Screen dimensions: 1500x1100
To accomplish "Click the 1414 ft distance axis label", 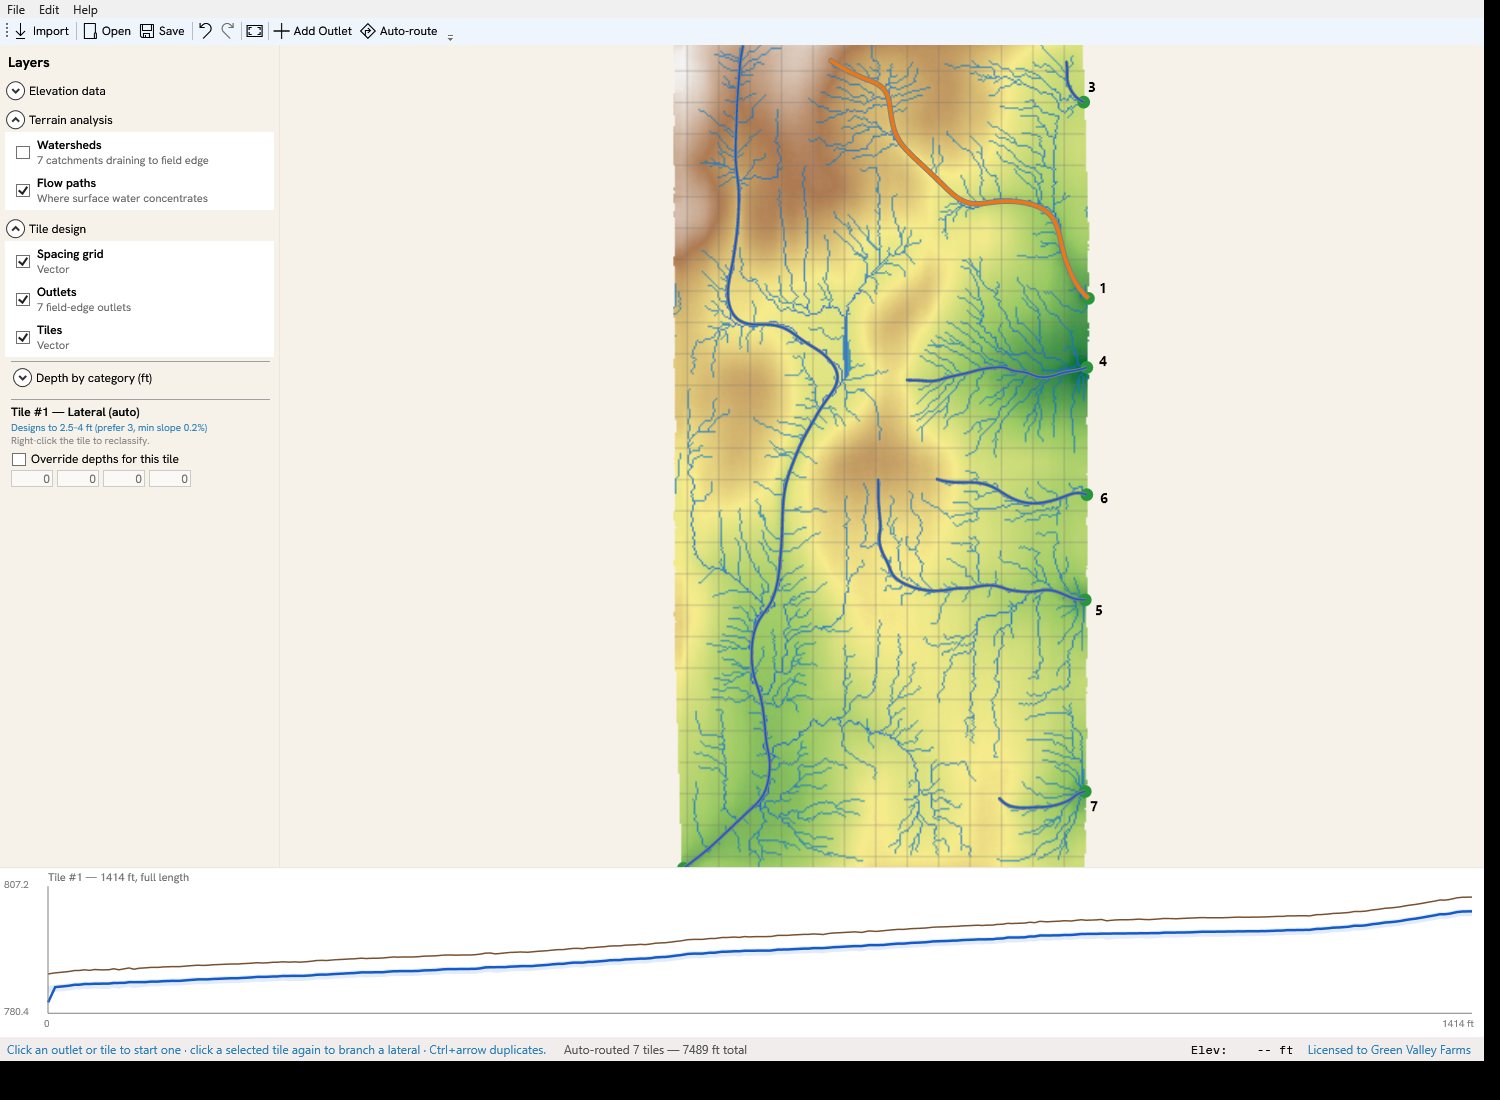I will coord(1458,1024).
